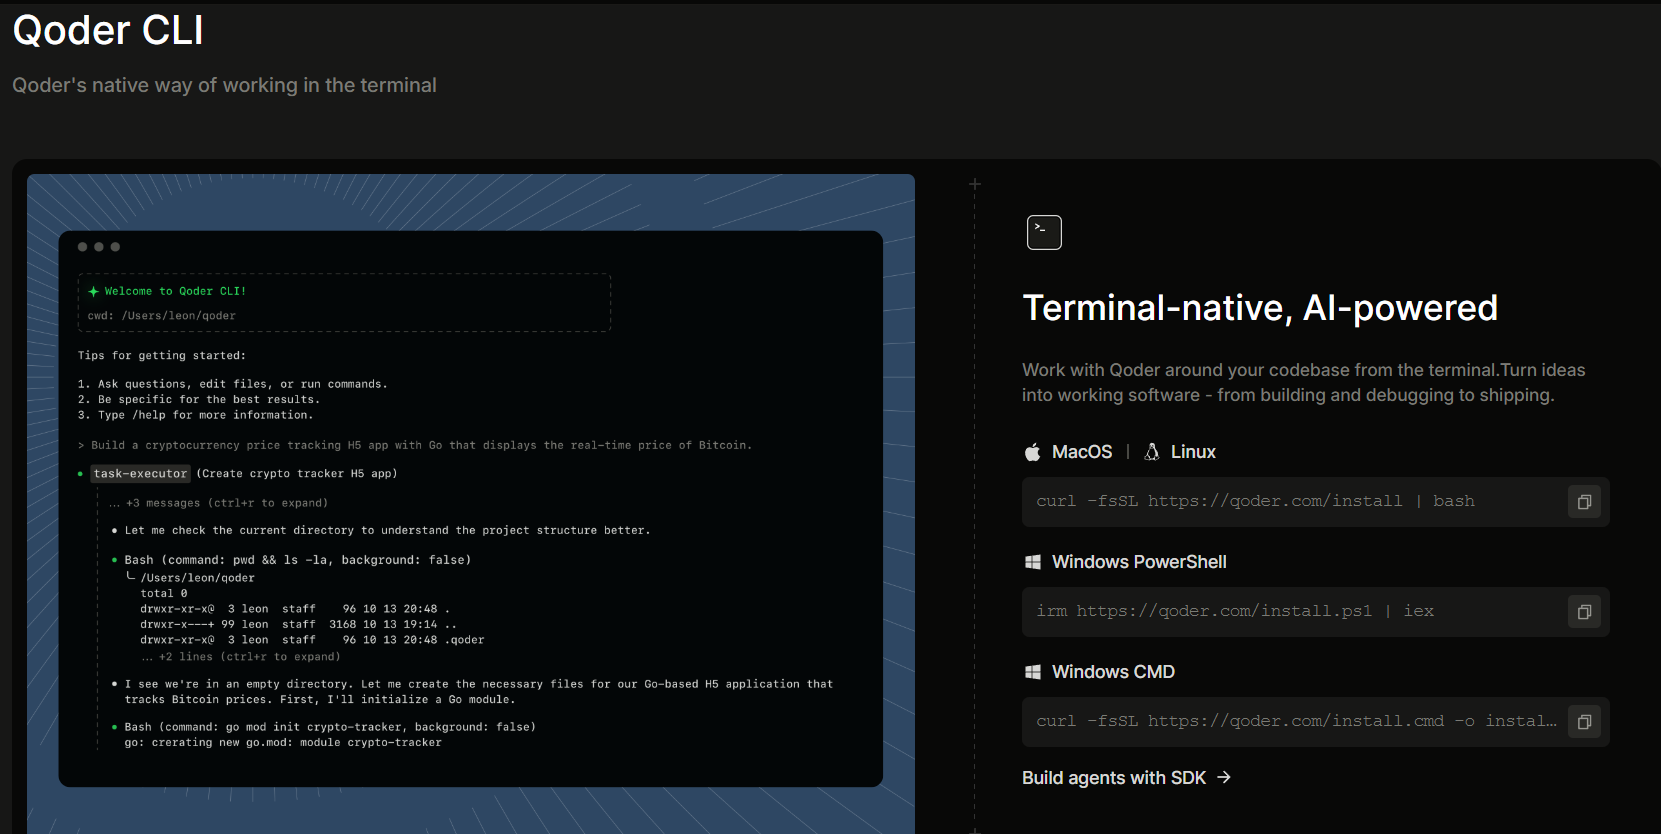Click the Terminal-native, AI-powered heading
Image resolution: width=1661 pixels, height=834 pixels.
click(1260, 308)
